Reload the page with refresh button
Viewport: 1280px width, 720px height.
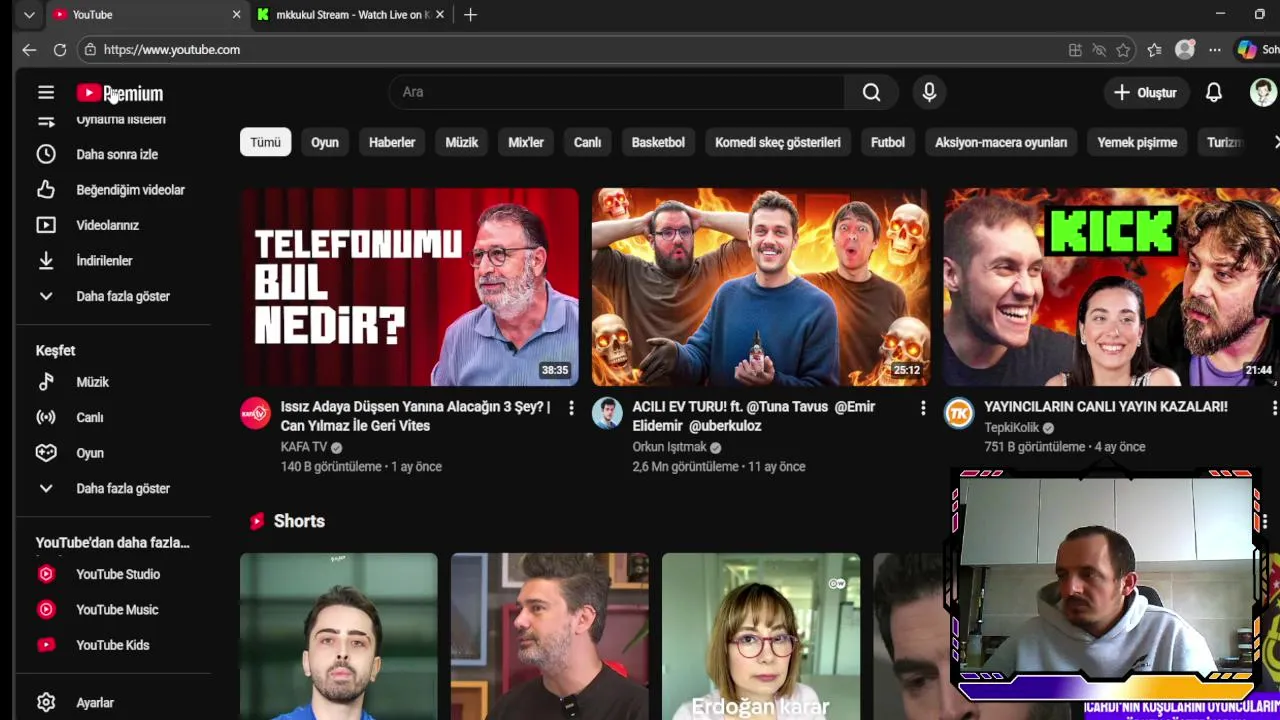click(60, 49)
